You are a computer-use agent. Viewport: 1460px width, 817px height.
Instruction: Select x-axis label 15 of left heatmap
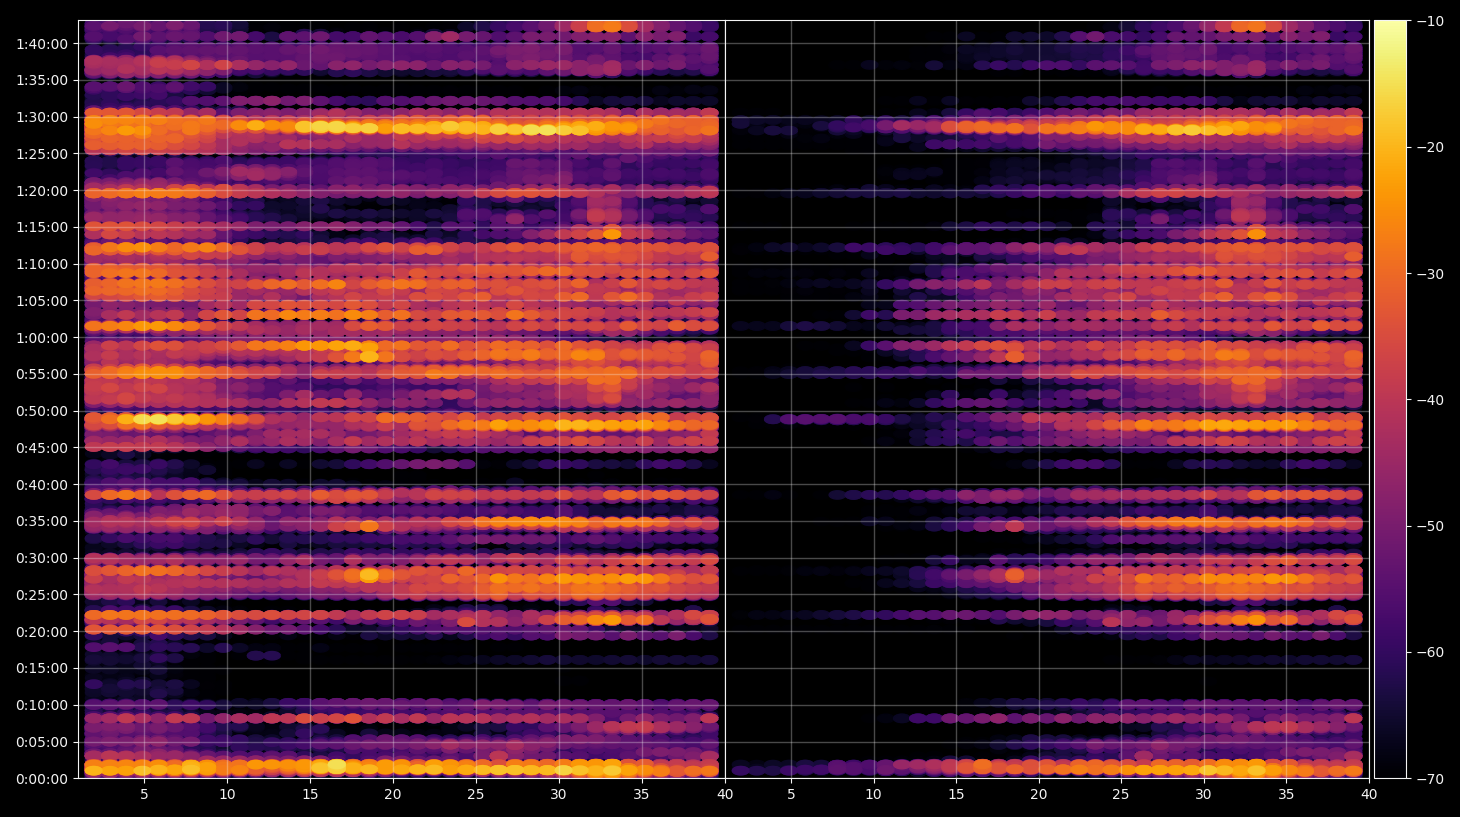[310, 795]
